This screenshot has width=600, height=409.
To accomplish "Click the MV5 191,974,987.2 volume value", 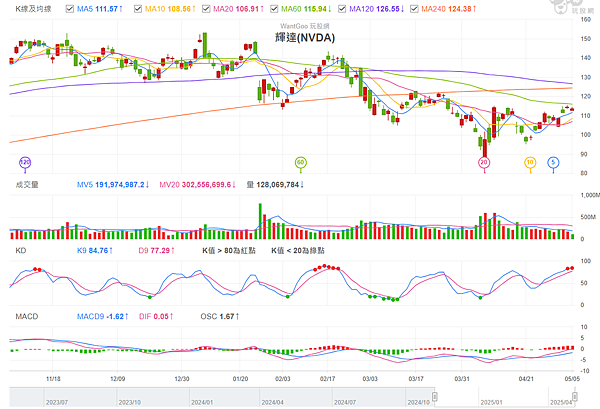I will tap(113, 185).
